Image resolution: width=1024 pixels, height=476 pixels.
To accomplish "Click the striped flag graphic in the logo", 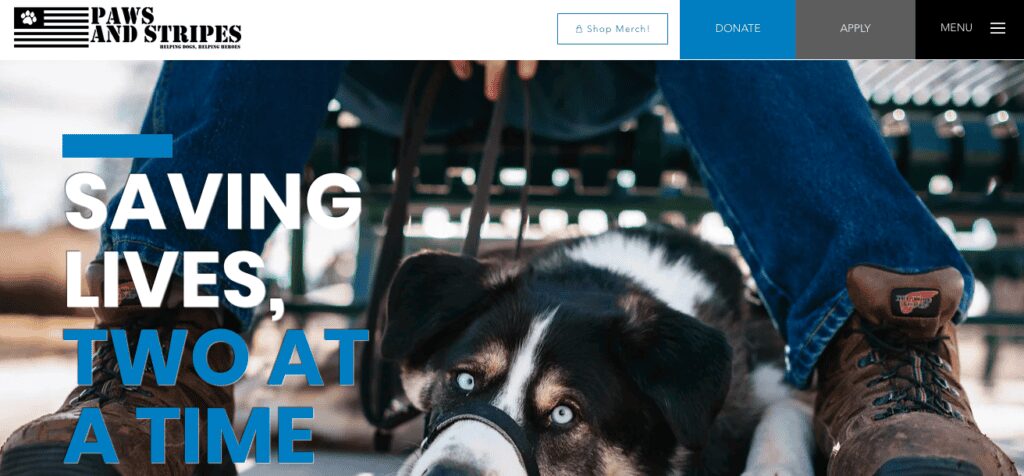I will (51, 27).
